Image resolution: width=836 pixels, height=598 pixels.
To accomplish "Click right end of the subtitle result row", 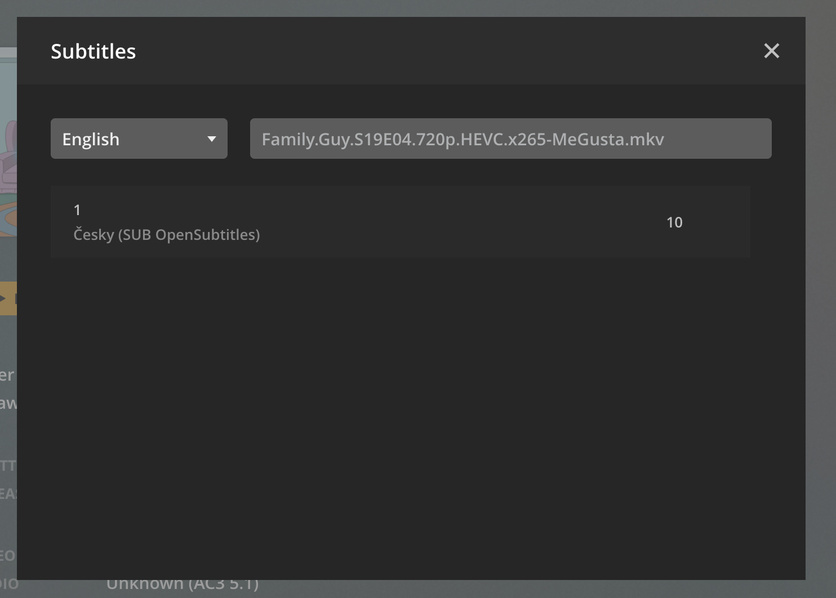I will 730,222.
